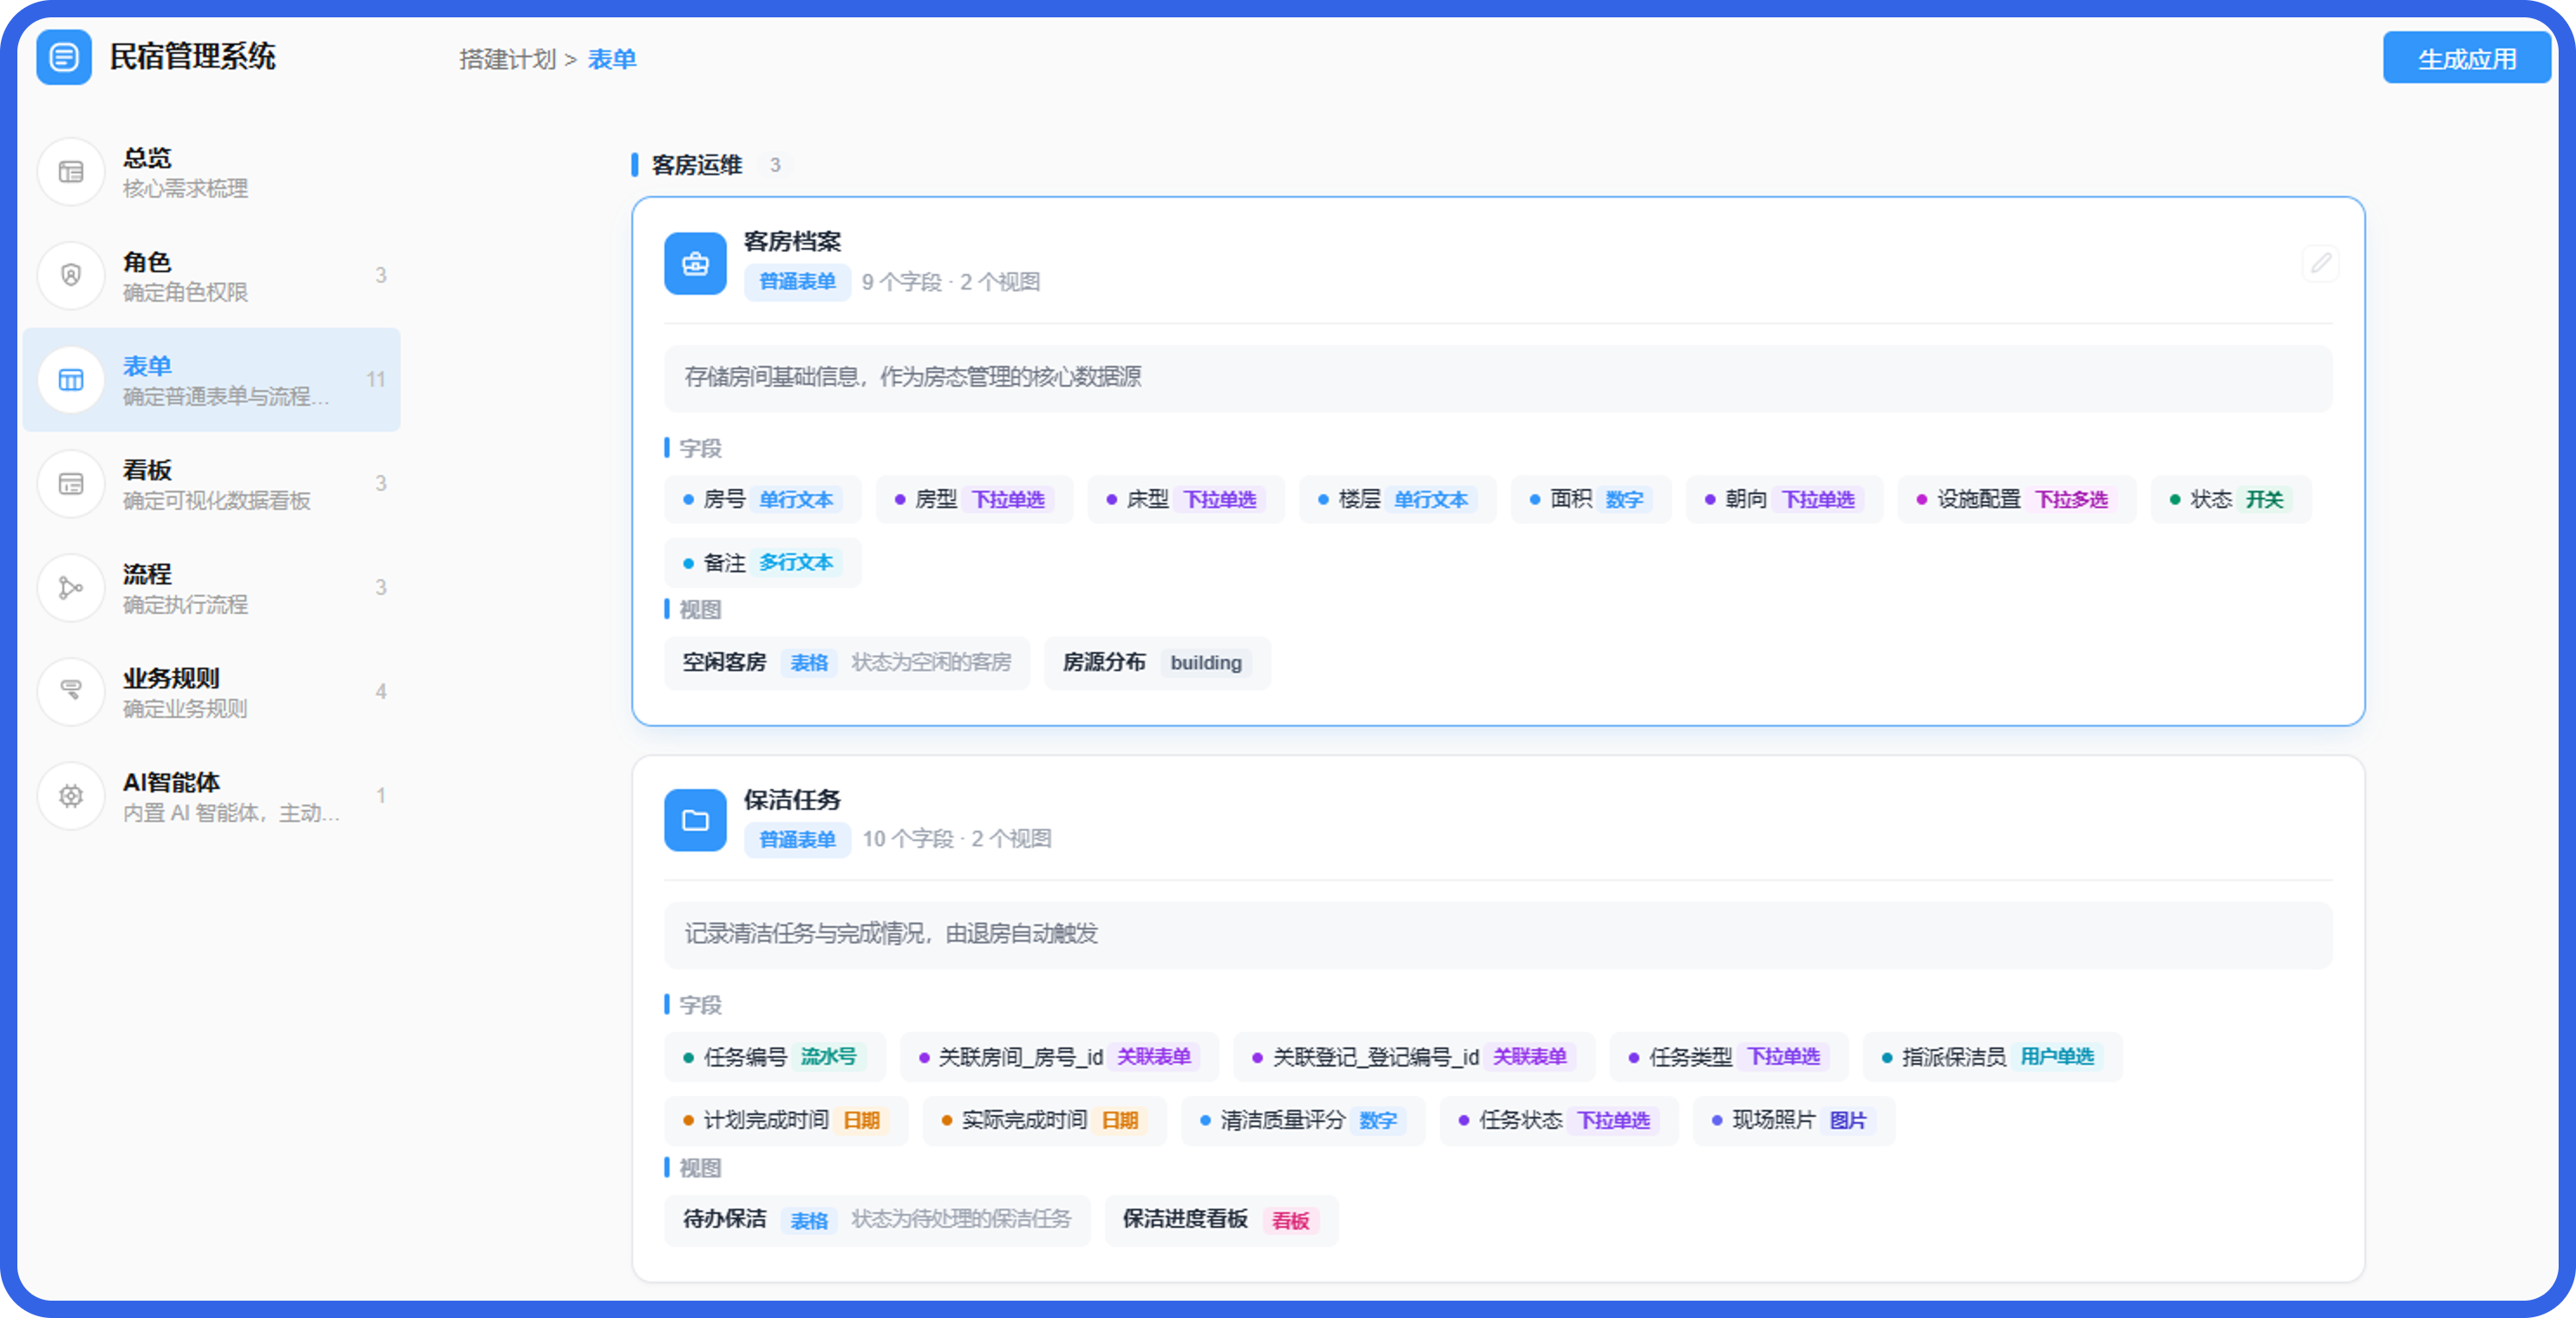Click the 指派保洁员 用户单选 field chip
This screenshot has width=2576, height=1318.
(x=1992, y=1057)
